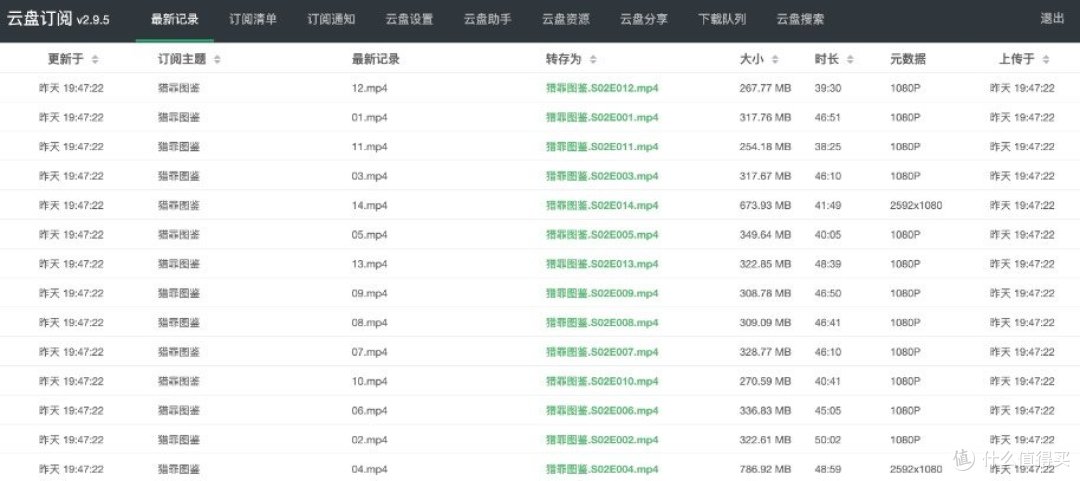
Task: Open the 猎罪图鉴.S02E002.mp4 link
Action: pyautogui.click(x=602, y=440)
